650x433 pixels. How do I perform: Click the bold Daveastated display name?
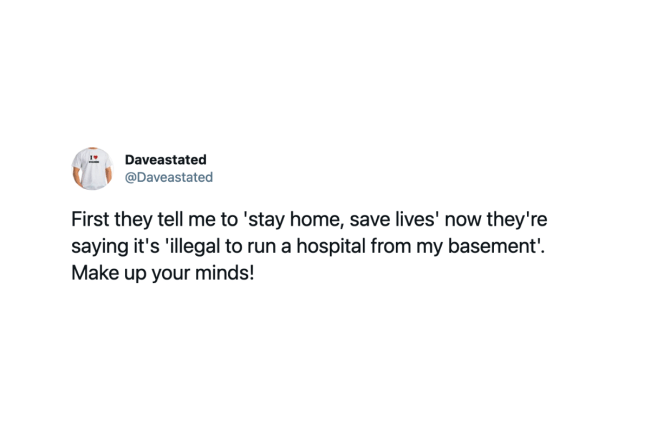[165, 159]
